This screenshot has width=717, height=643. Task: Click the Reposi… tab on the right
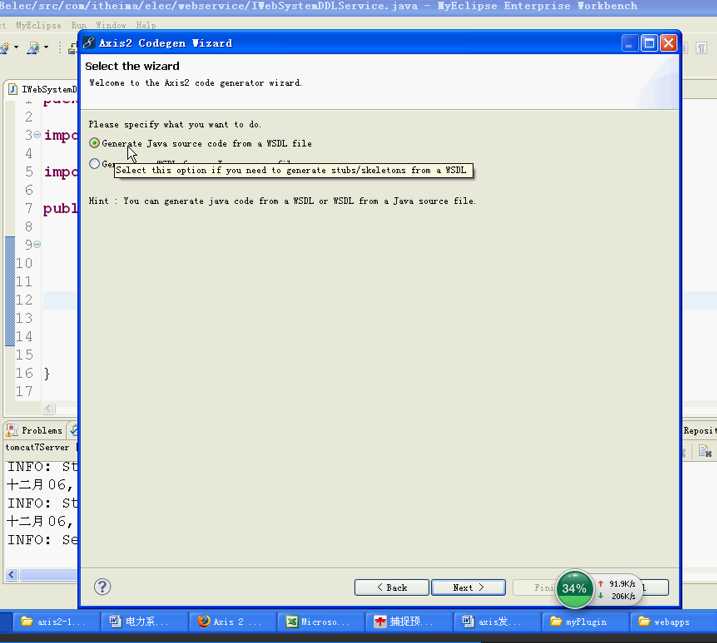tap(698, 430)
